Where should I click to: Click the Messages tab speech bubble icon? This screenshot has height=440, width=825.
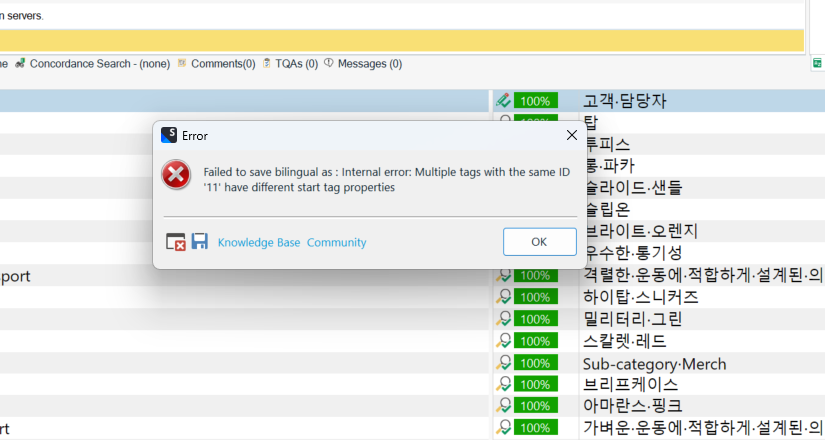point(329,63)
